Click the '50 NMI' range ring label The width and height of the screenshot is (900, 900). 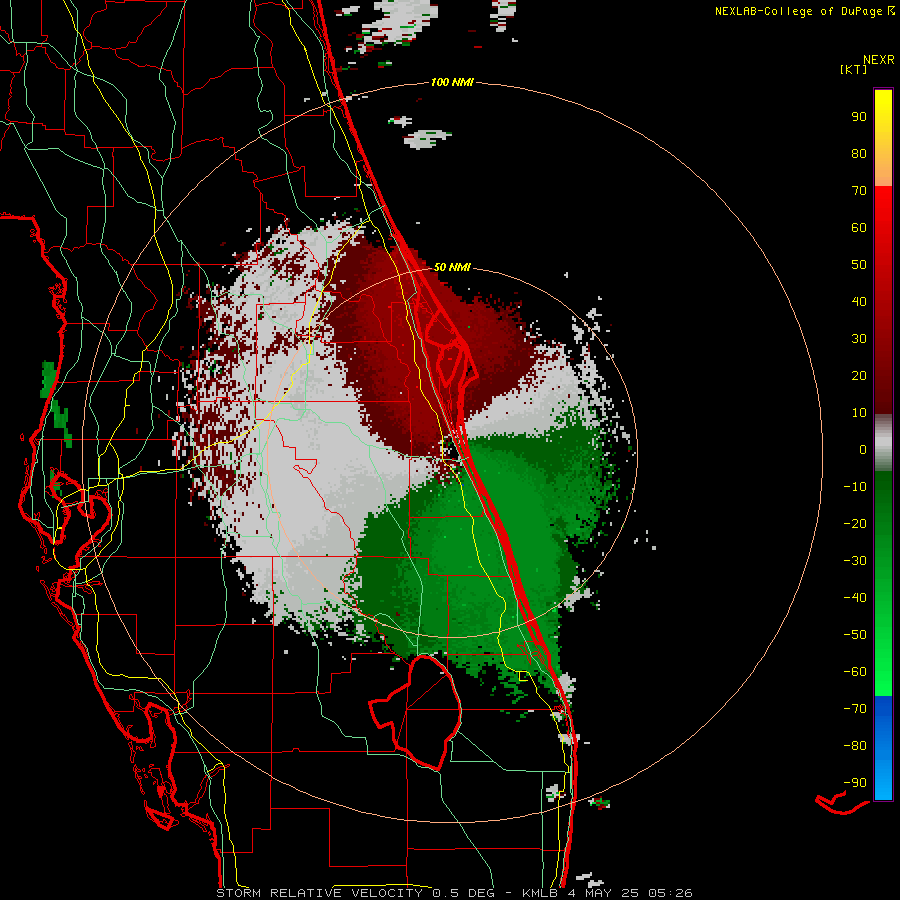click(x=452, y=267)
